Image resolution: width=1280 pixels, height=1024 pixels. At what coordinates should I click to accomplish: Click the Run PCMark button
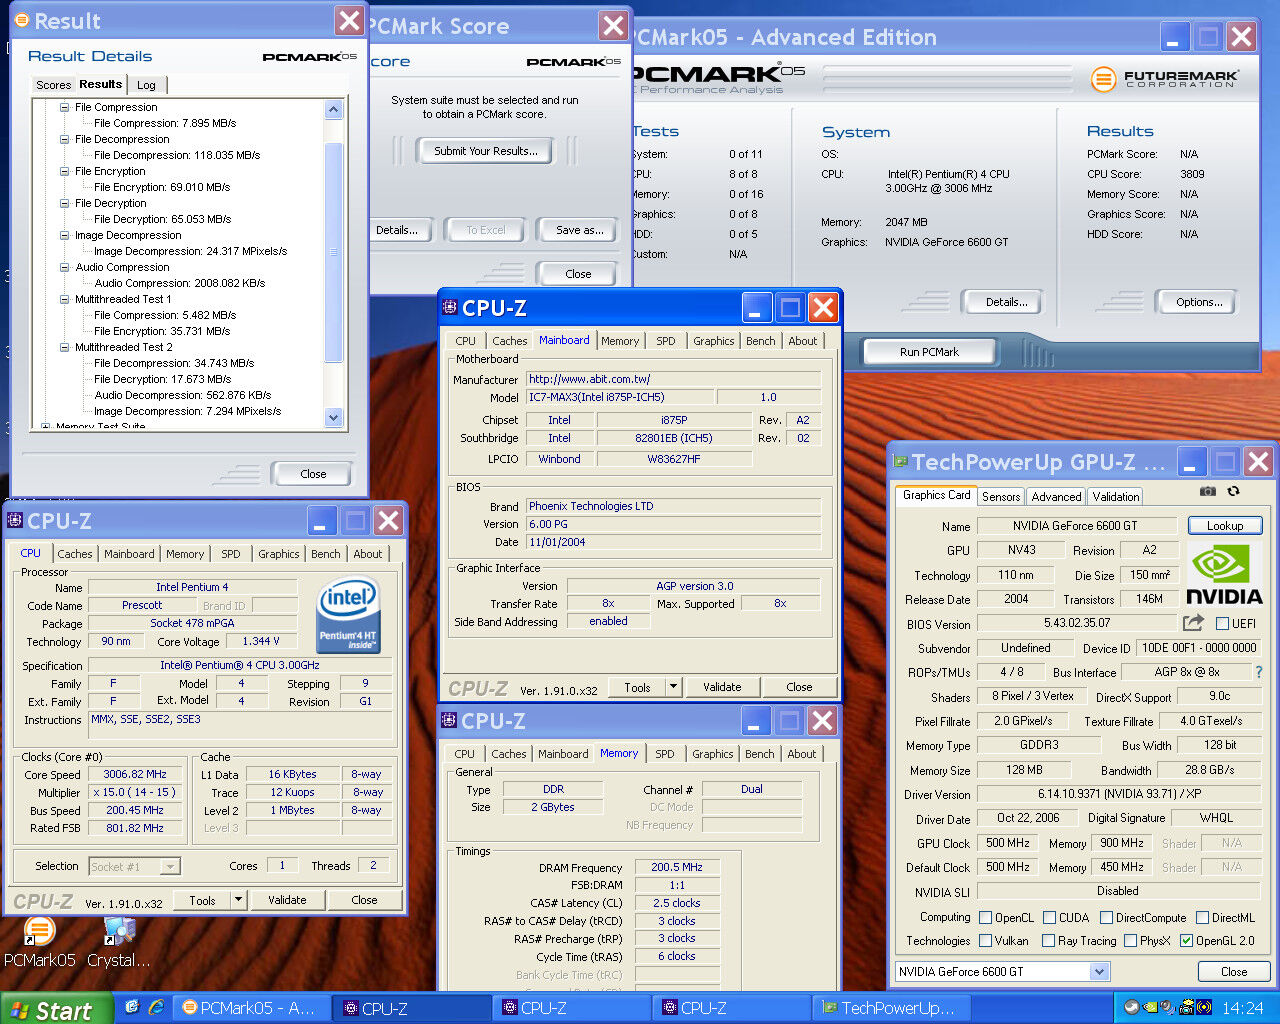coord(929,352)
